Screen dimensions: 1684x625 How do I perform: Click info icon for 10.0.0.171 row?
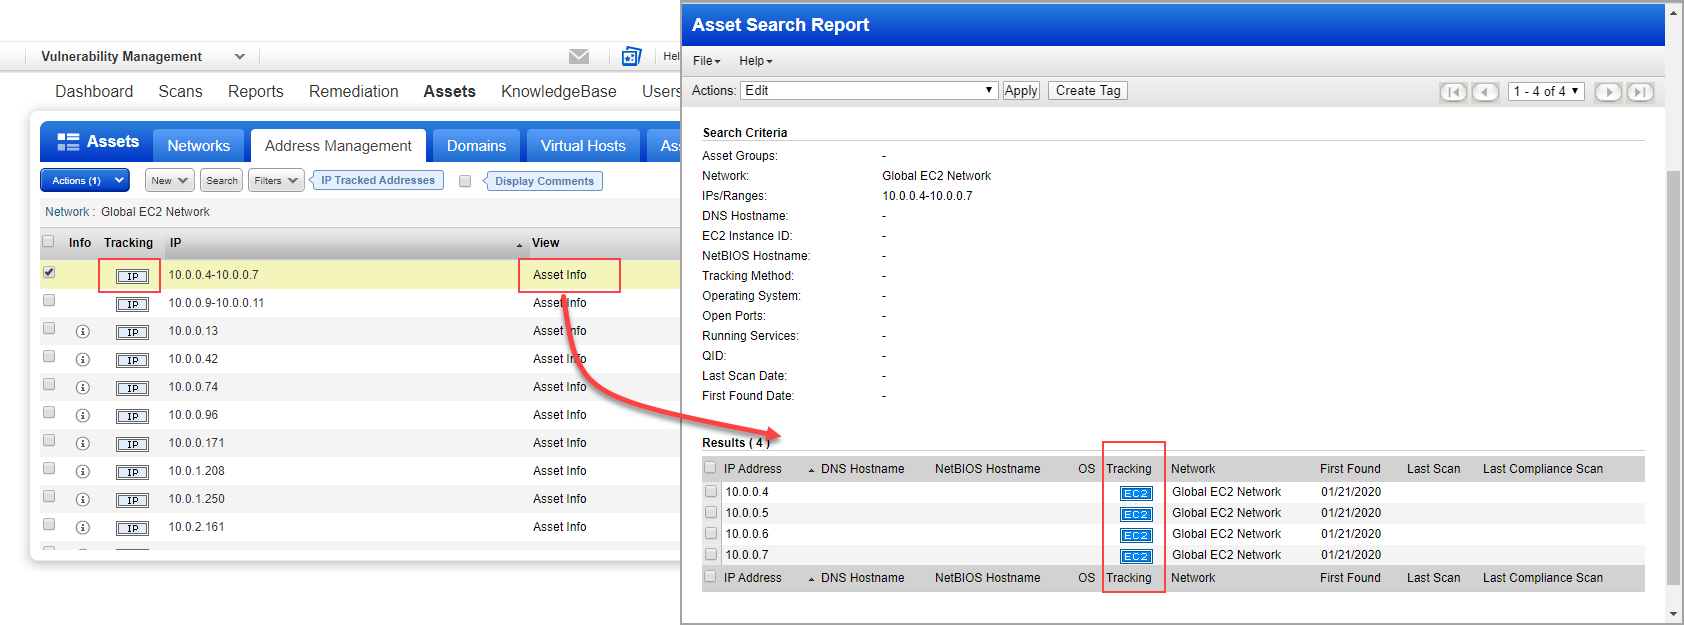[83, 443]
